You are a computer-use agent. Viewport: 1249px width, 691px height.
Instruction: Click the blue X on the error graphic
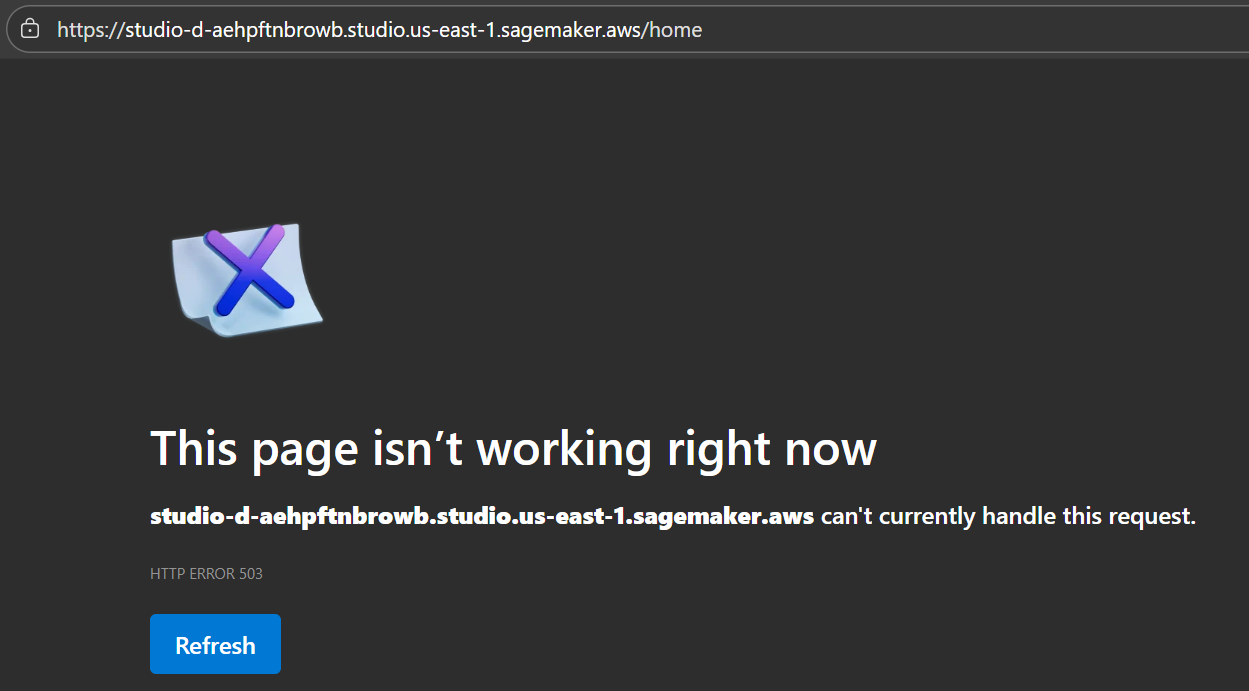pos(250,271)
